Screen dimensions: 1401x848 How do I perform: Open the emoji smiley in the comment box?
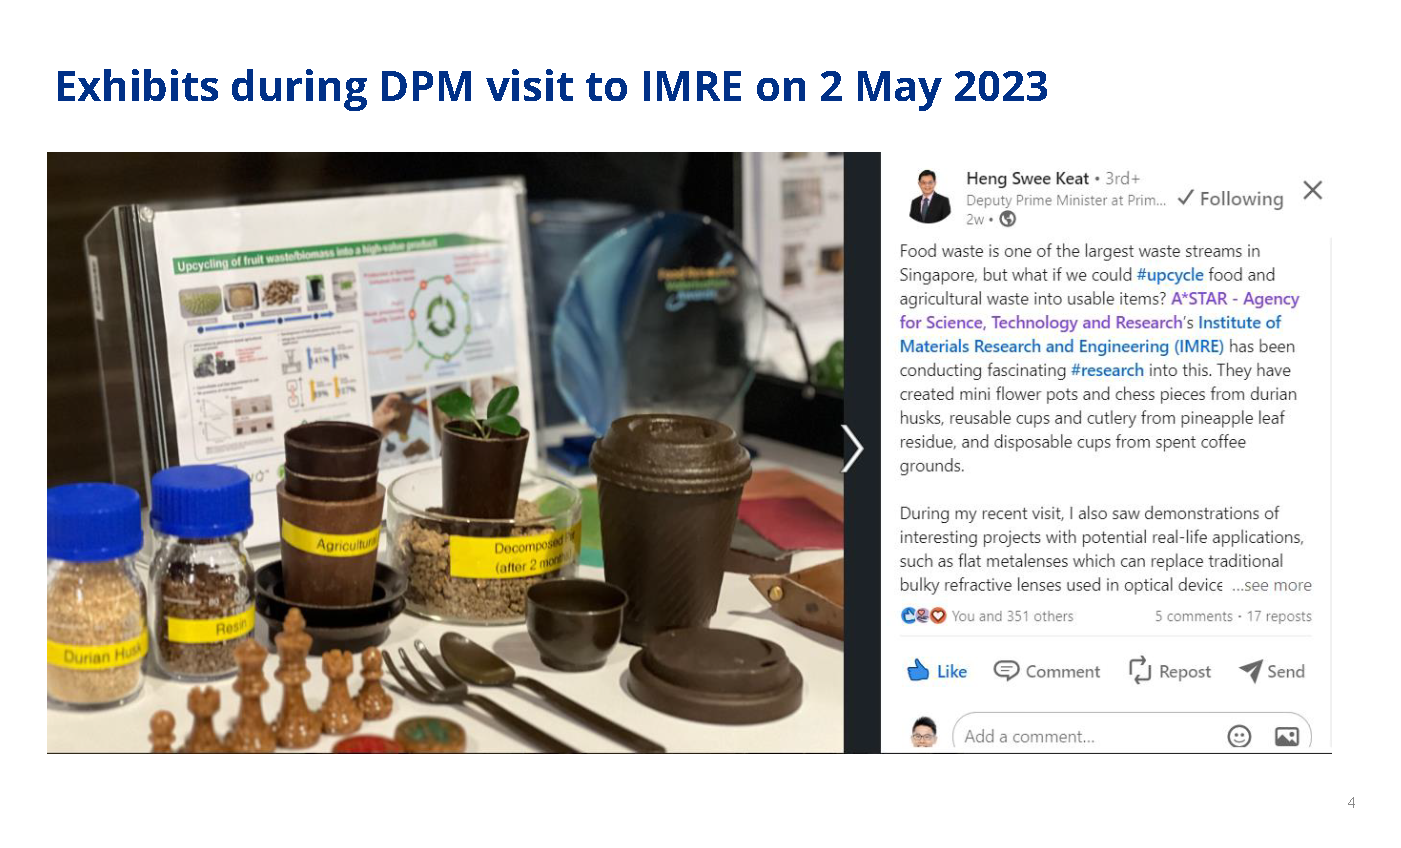click(1239, 736)
